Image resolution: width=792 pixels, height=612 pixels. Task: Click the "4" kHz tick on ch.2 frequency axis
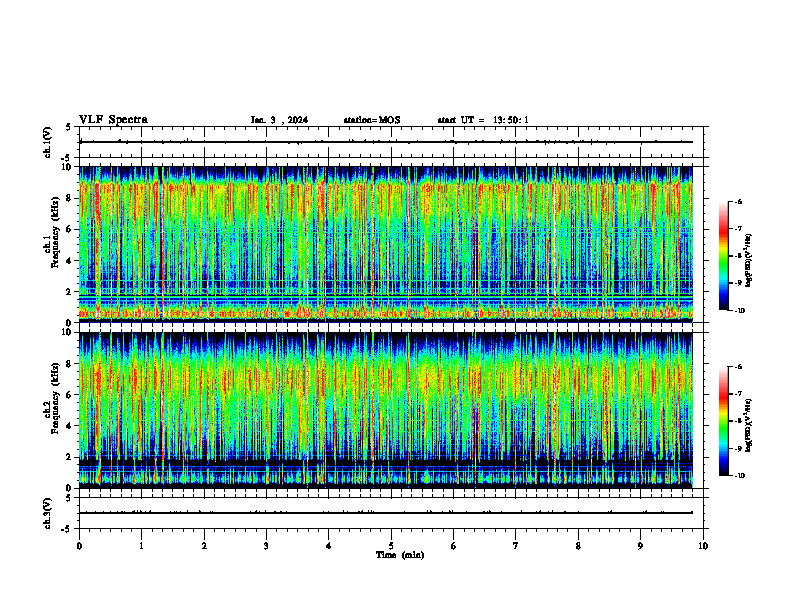click(x=70, y=426)
